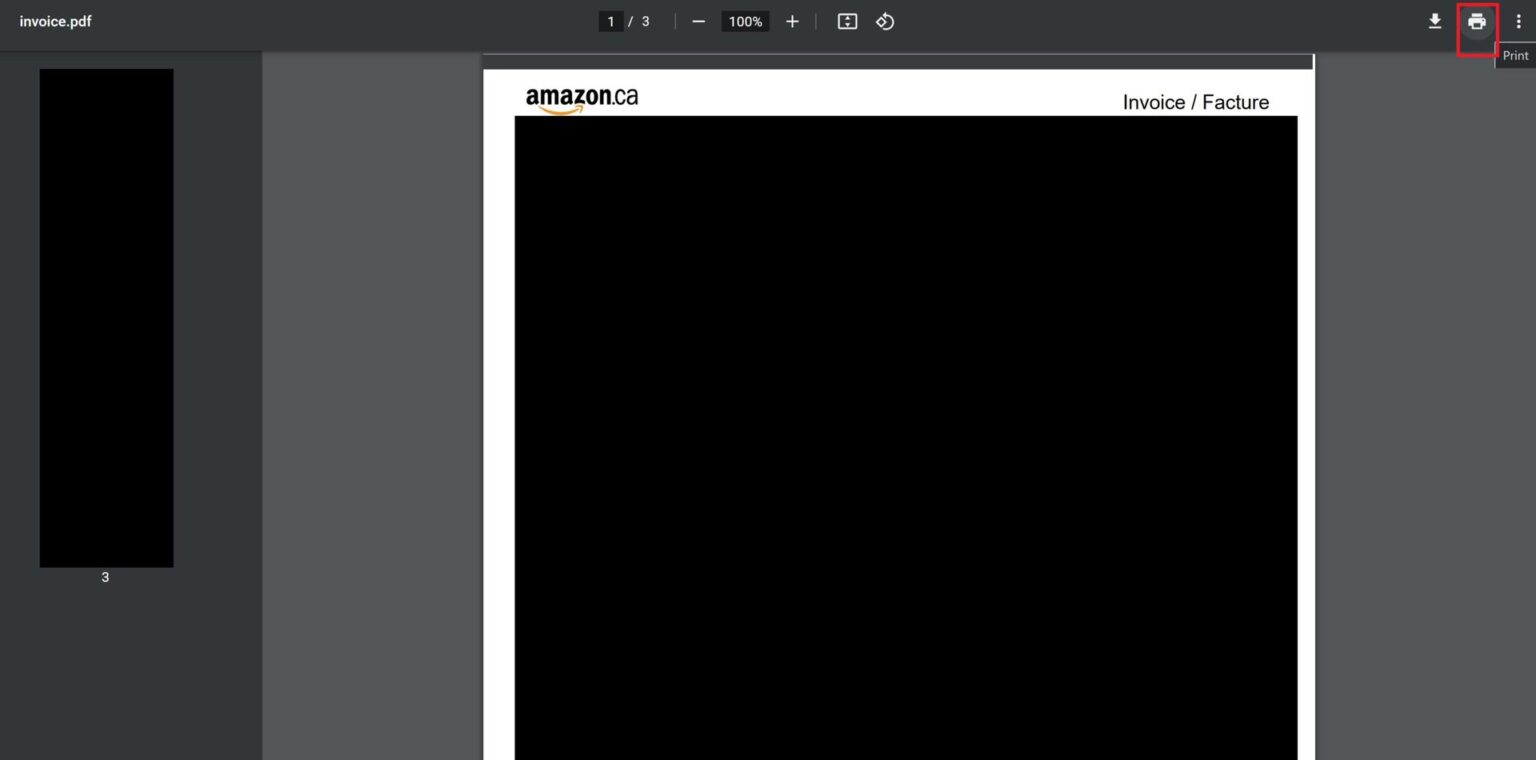Select the rotate counterclockwise icon

[x=884, y=21]
